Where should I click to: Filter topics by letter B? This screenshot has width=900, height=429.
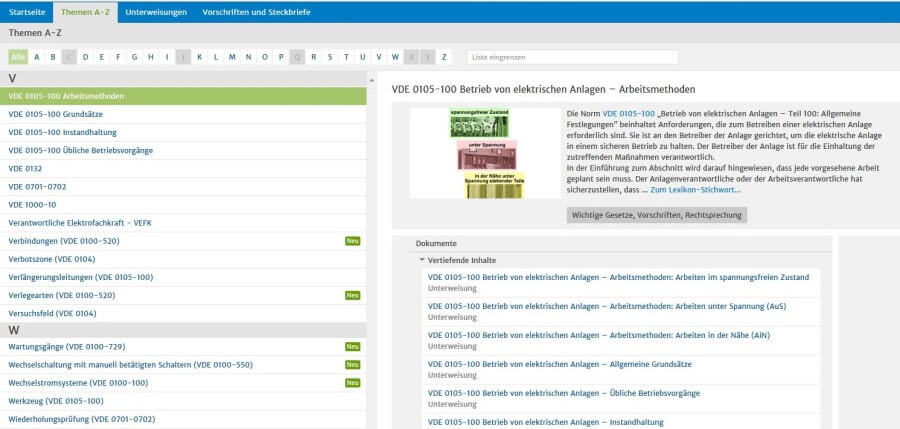coord(53,57)
